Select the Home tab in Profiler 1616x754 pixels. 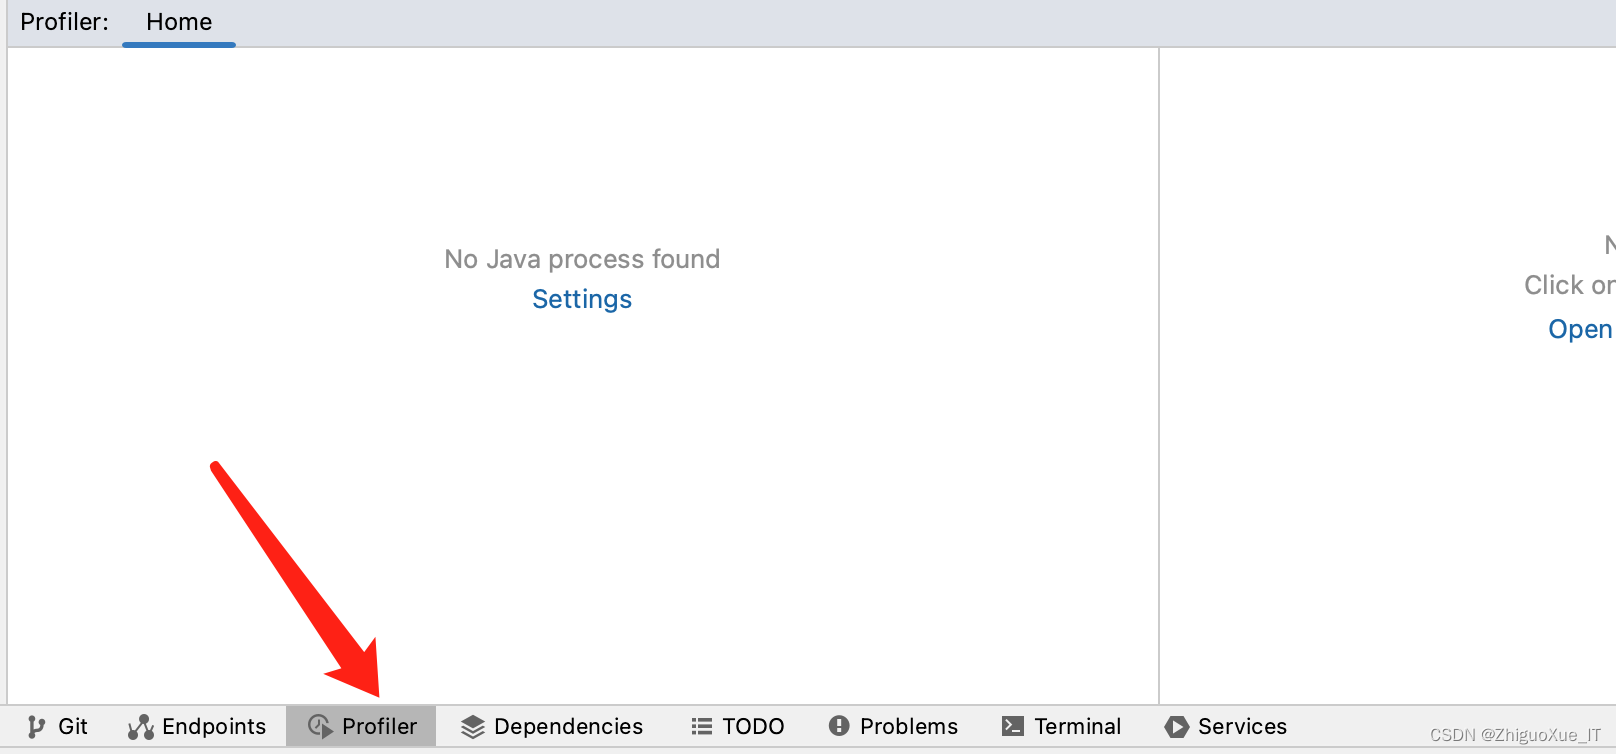tap(179, 22)
